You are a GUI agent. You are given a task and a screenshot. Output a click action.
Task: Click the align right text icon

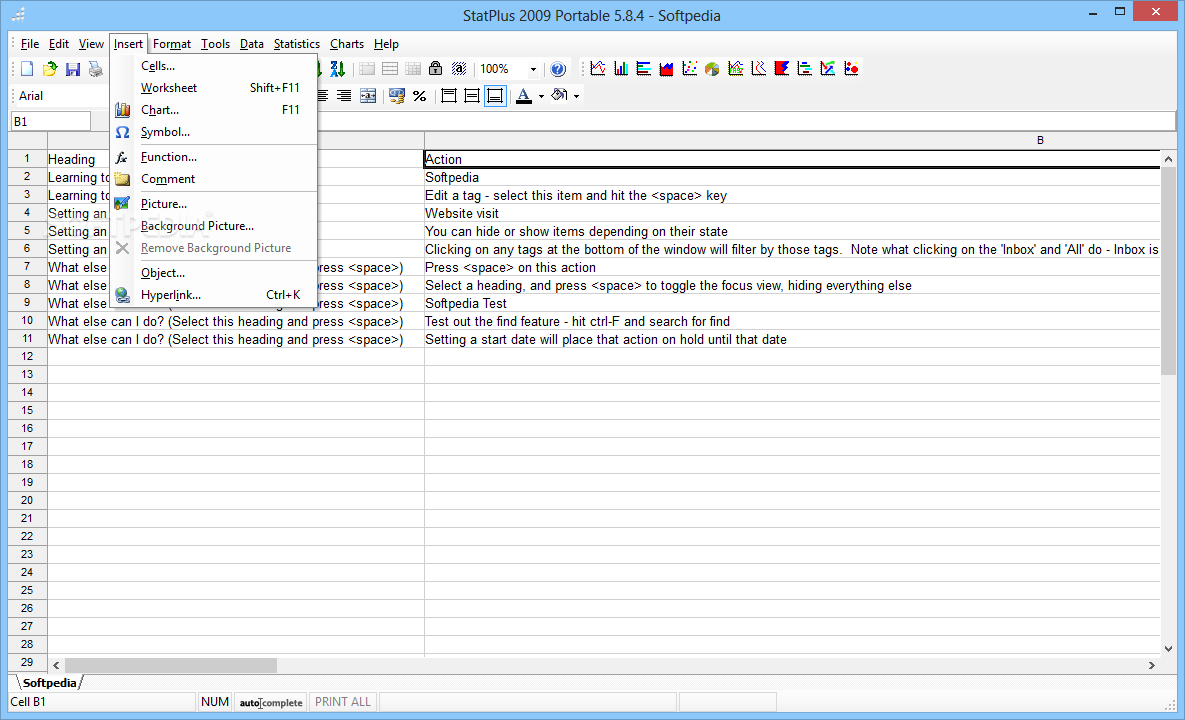click(x=344, y=96)
